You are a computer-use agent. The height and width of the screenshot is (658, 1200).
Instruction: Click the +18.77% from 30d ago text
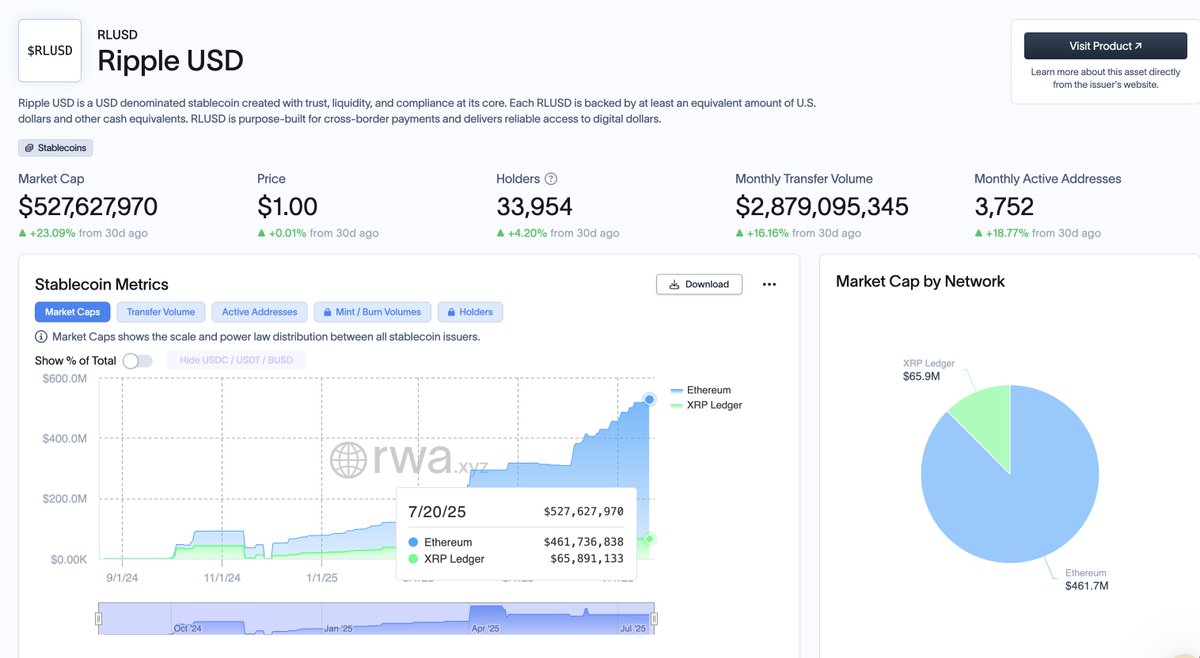coord(1037,233)
